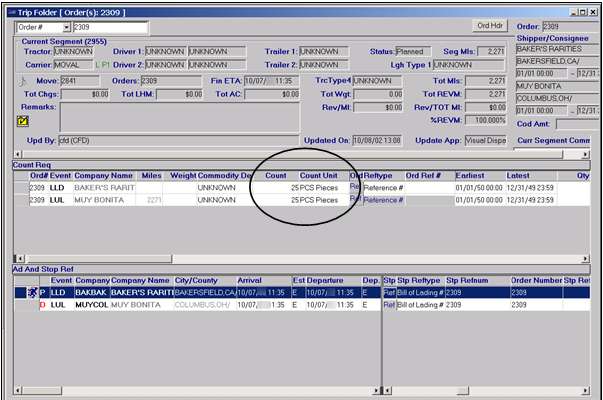Click the Ref button on the BAKER'S RARIT count row
603x400 pixels.
point(355,186)
